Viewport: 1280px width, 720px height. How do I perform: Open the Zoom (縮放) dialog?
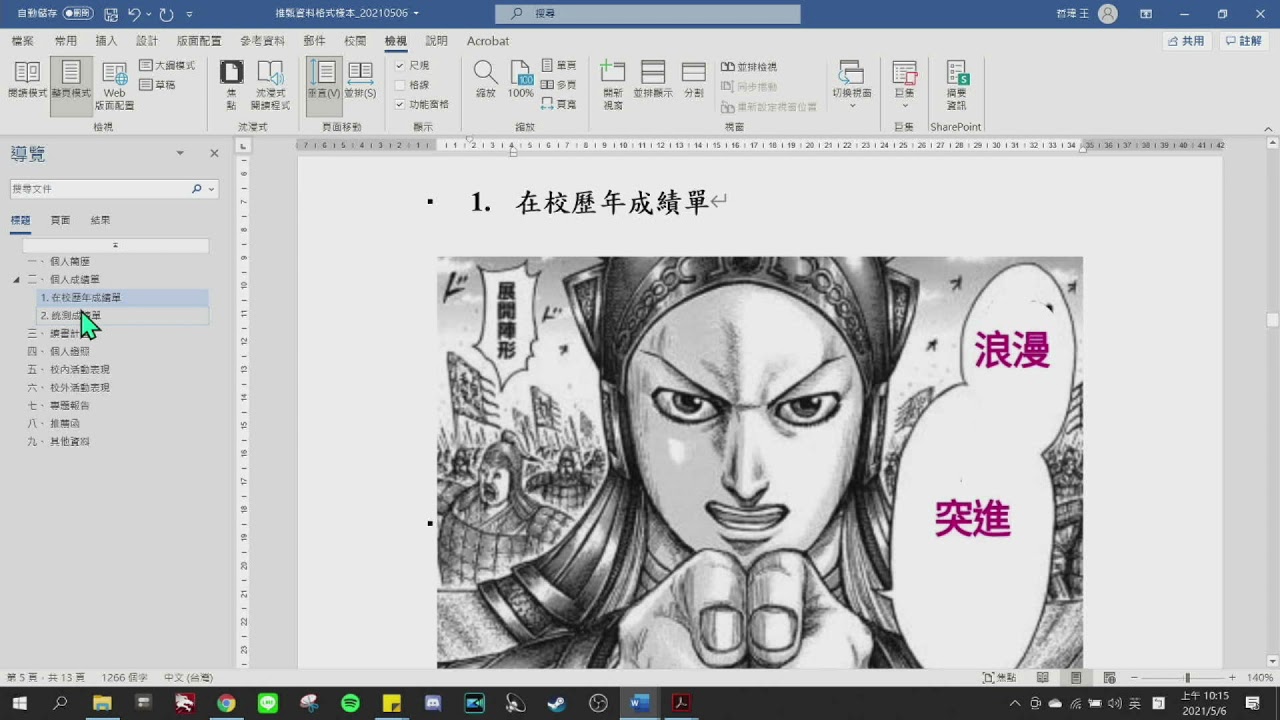(x=485, y=79)
